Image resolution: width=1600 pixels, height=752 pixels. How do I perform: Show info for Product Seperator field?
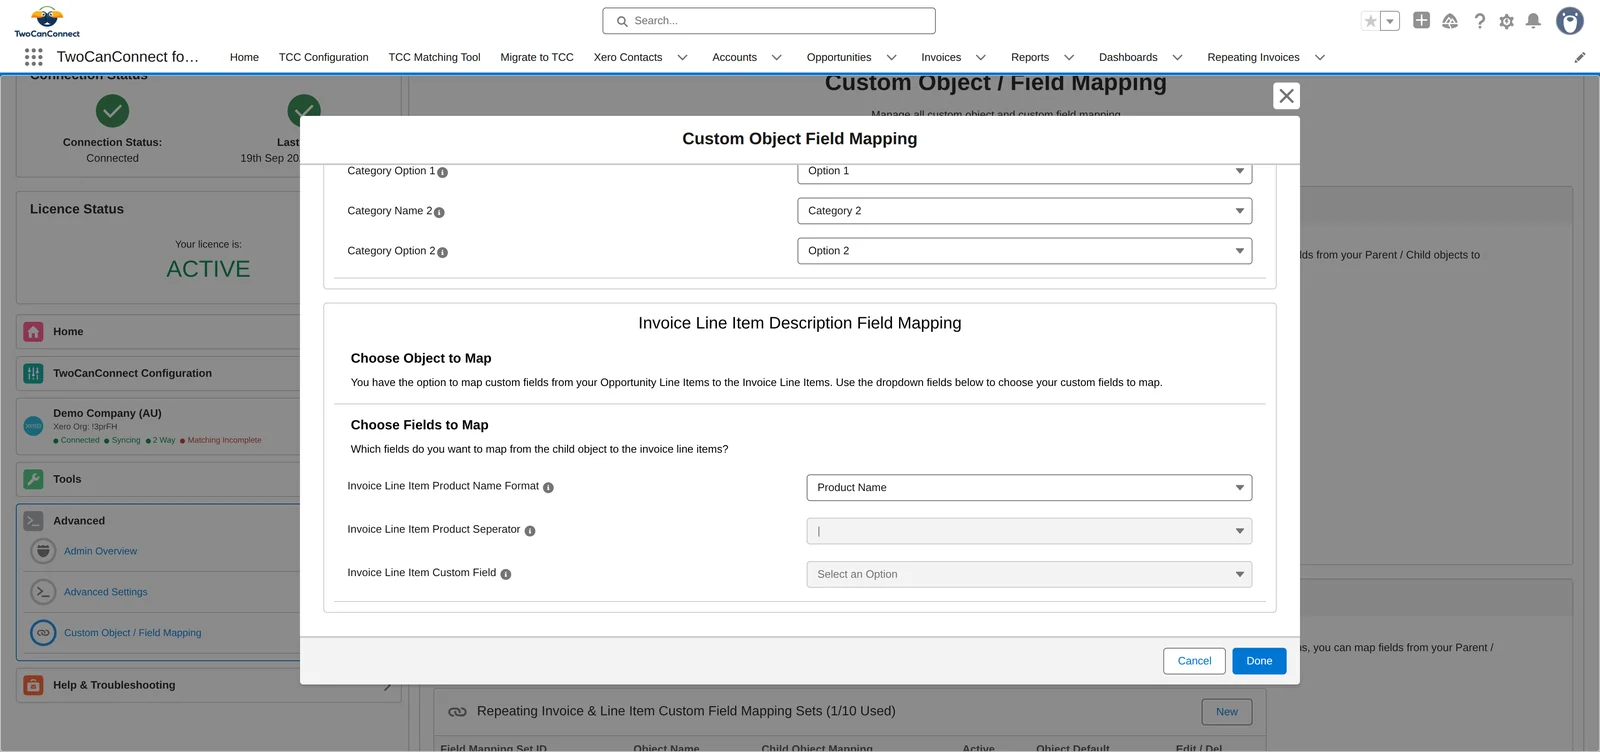point(530,531)
